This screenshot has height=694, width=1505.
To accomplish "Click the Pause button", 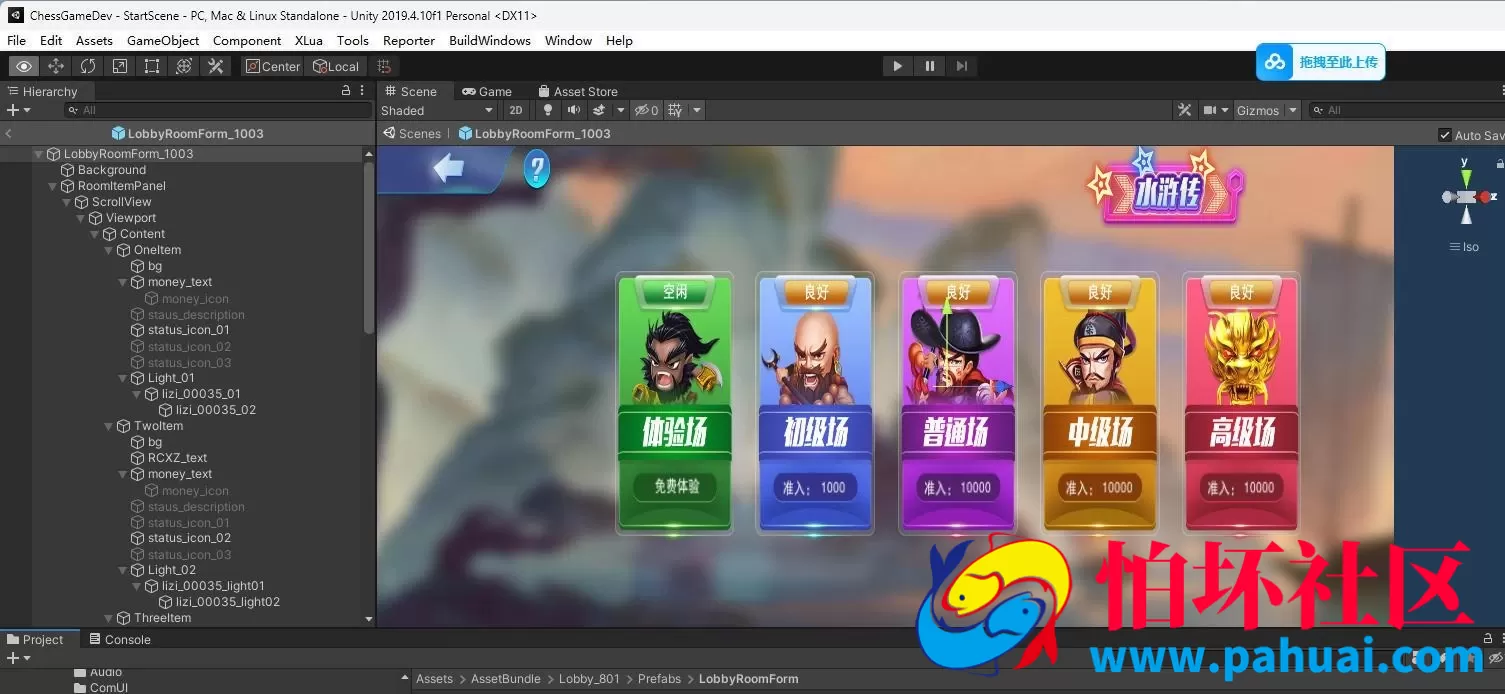I will tap(930, 66).
